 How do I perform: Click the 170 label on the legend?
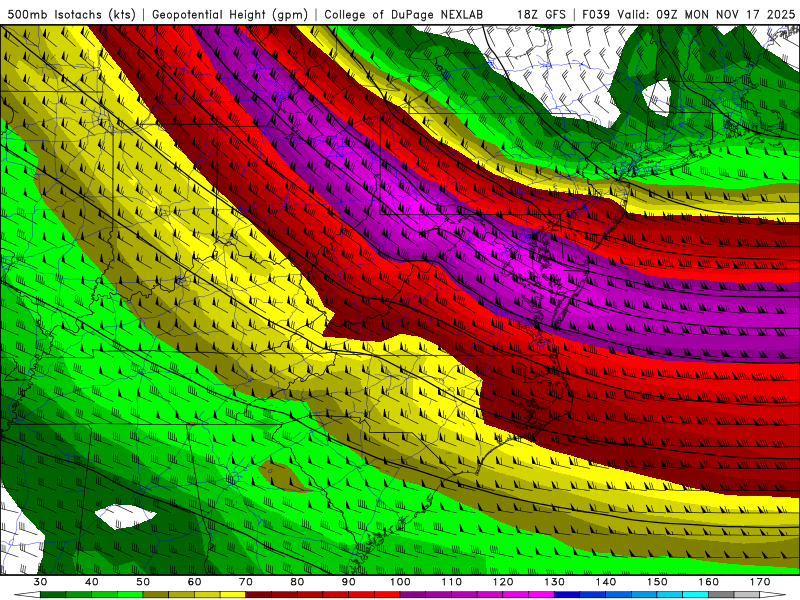(x=760, y=582)
